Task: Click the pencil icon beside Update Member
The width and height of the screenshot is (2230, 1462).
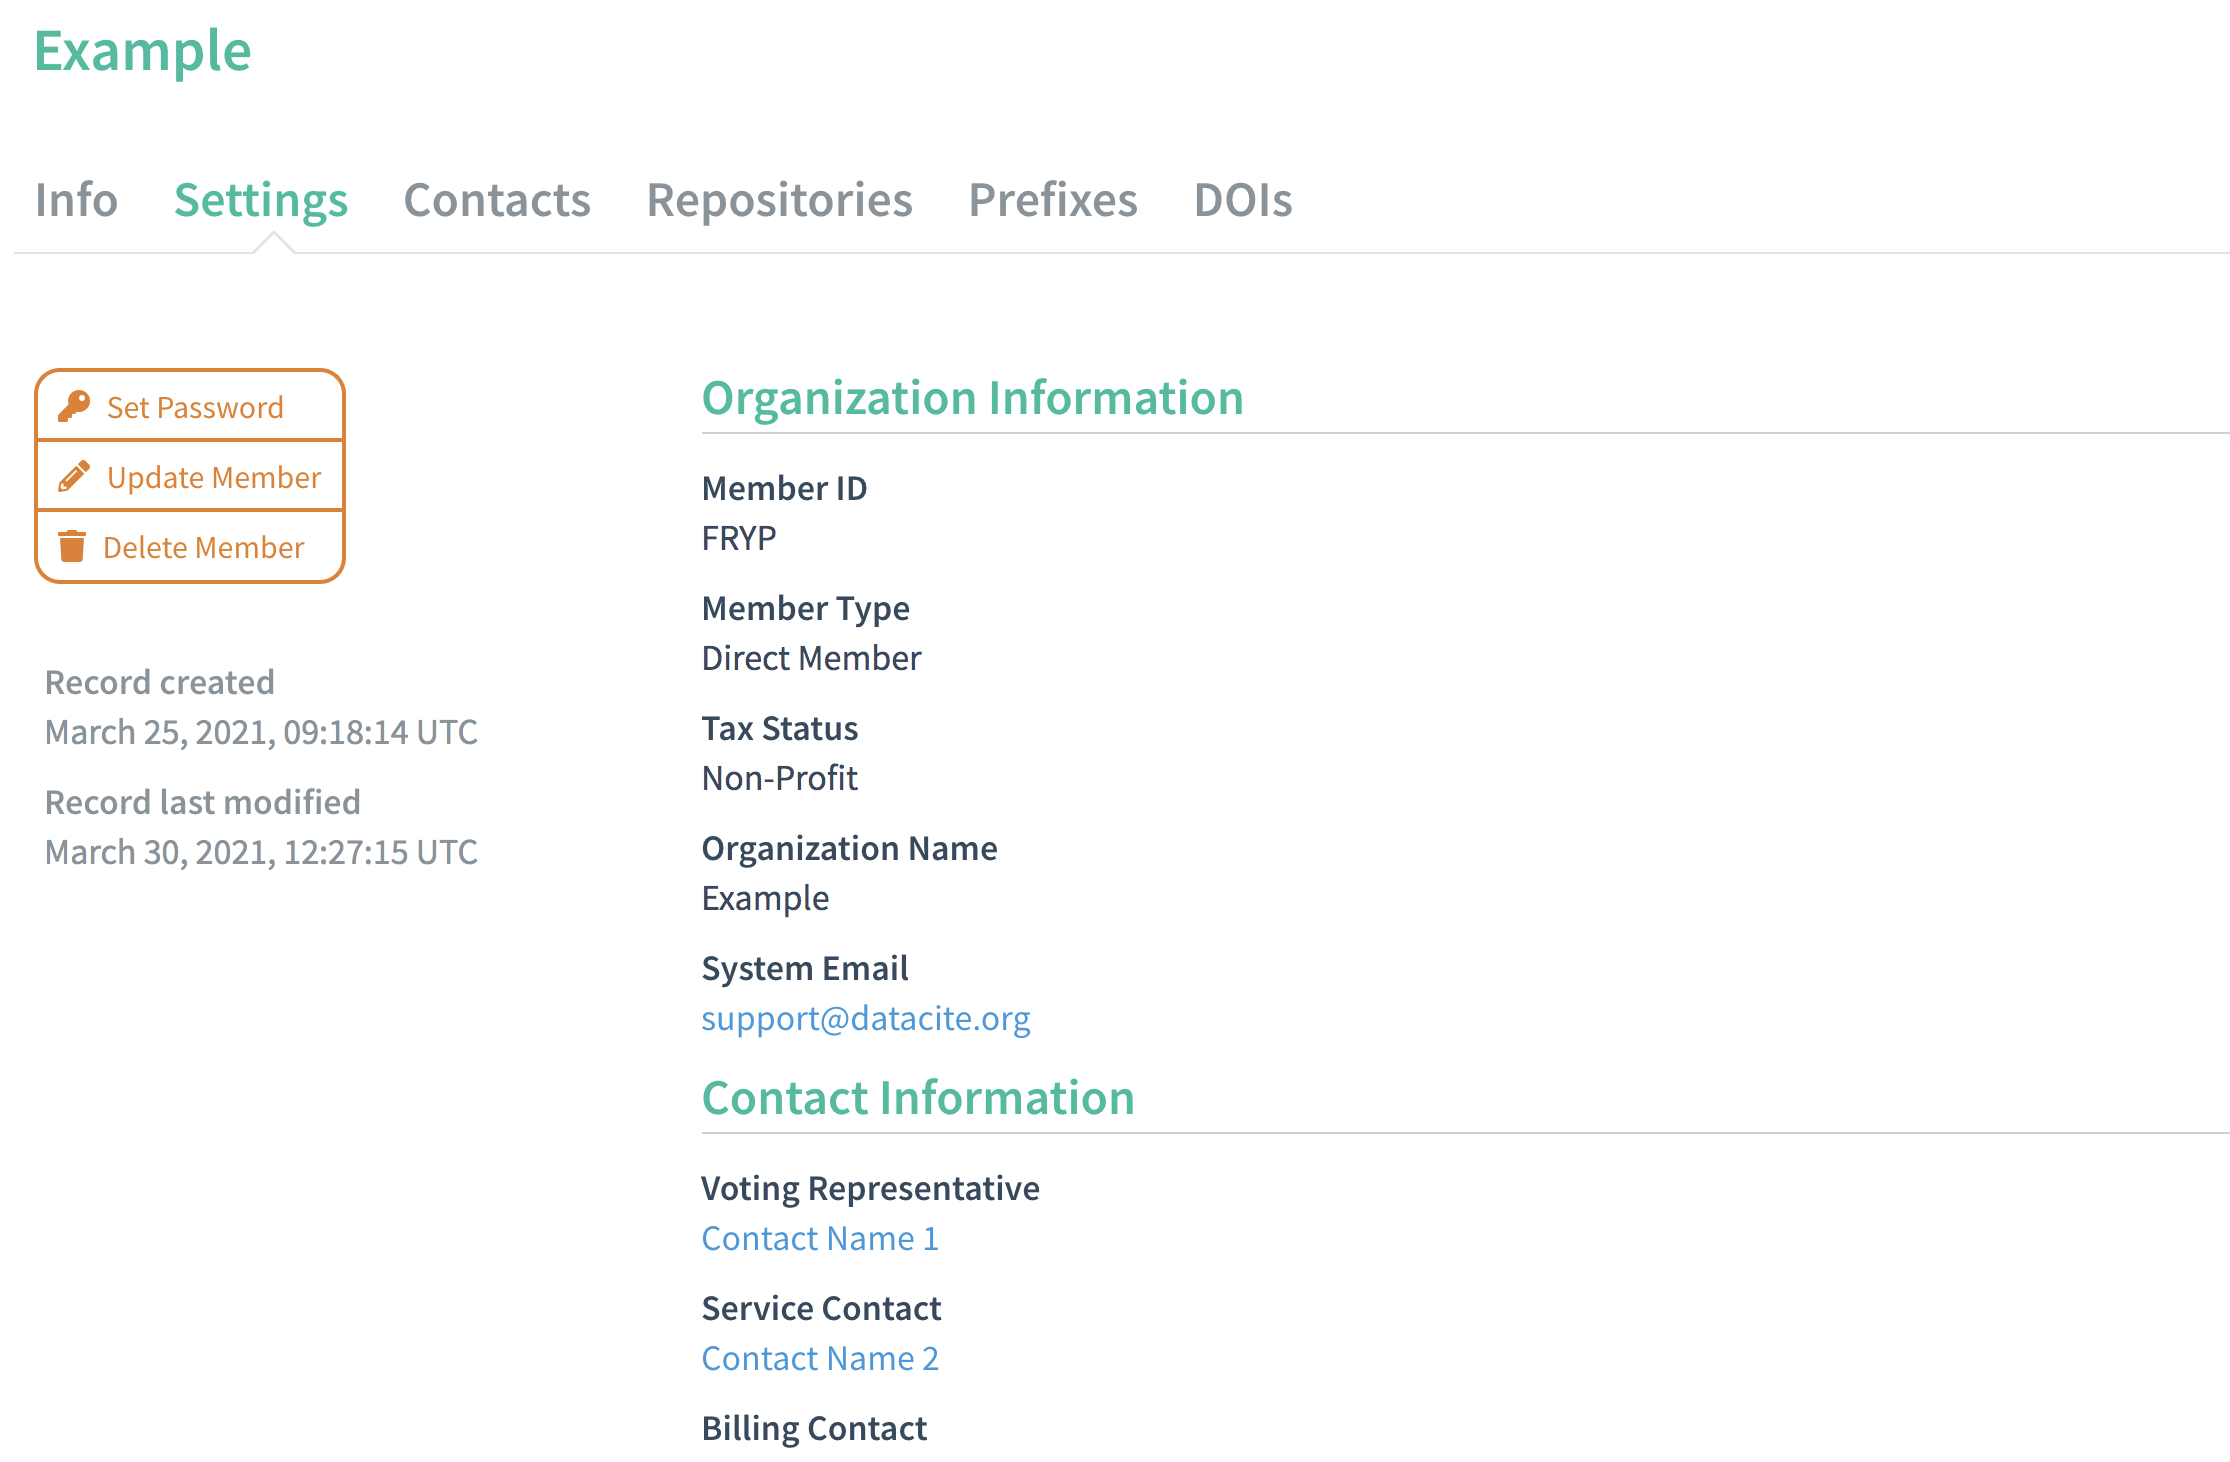Action: pyautogui.click(x=74, y=477)
